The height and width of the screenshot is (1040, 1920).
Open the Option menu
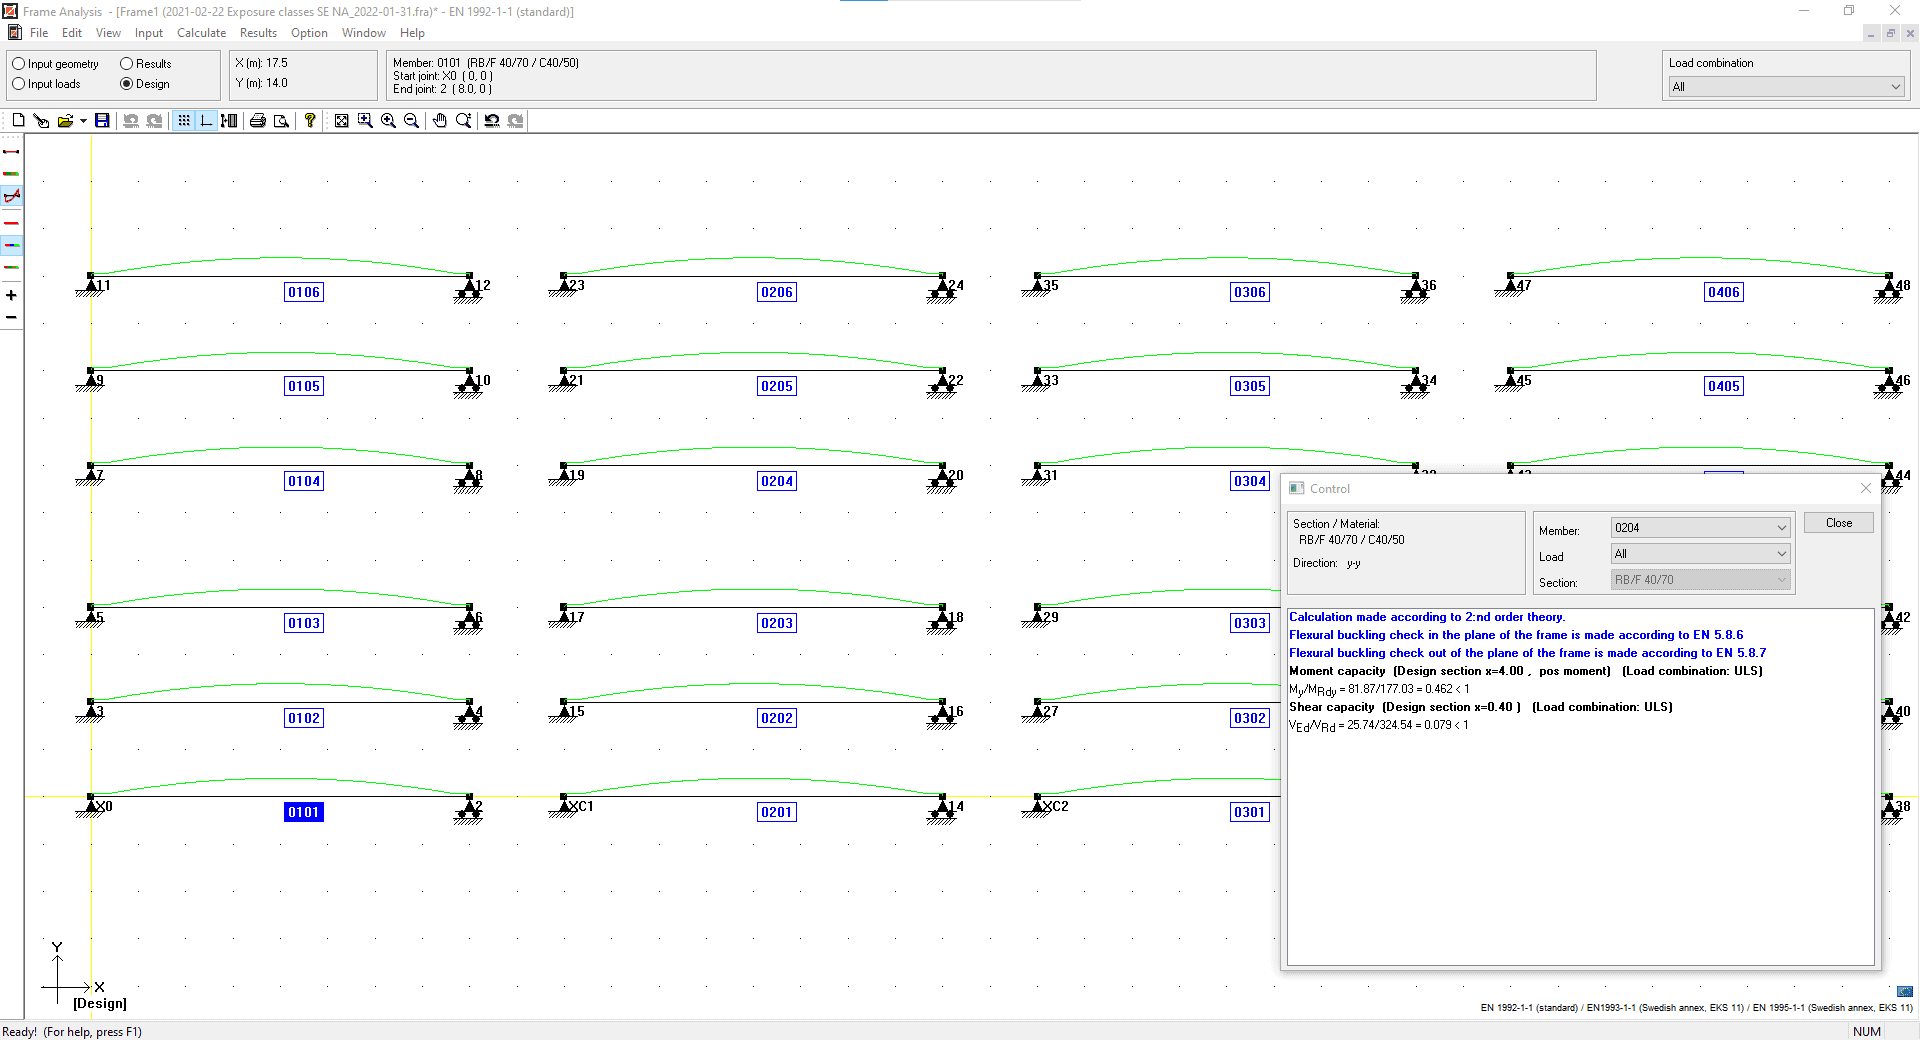coord(309,33)
